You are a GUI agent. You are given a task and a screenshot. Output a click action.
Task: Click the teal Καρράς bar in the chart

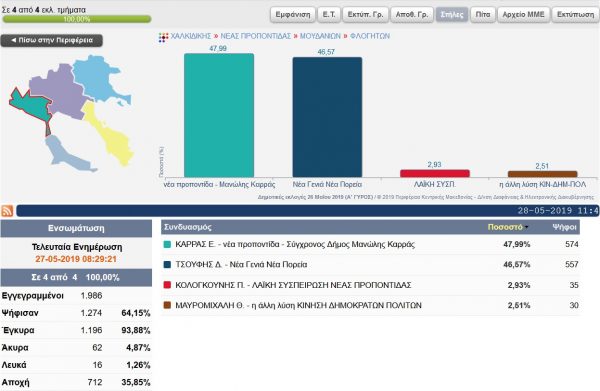point(219,115)
